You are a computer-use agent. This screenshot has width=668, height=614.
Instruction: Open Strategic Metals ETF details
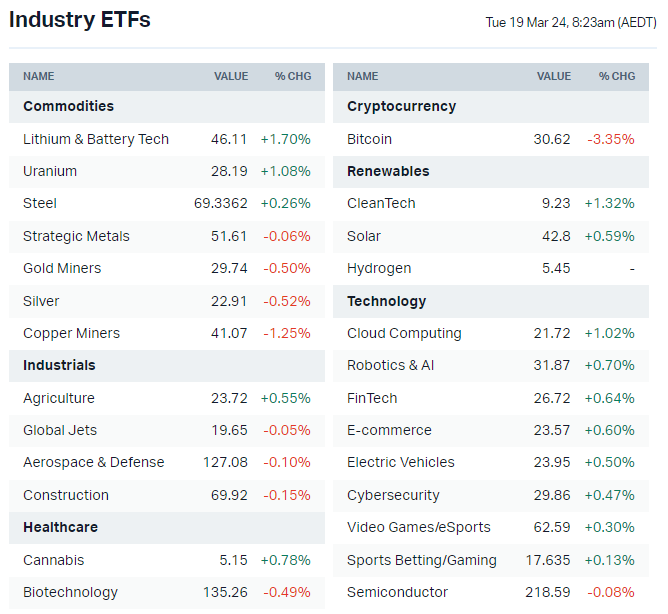[76, 236]
